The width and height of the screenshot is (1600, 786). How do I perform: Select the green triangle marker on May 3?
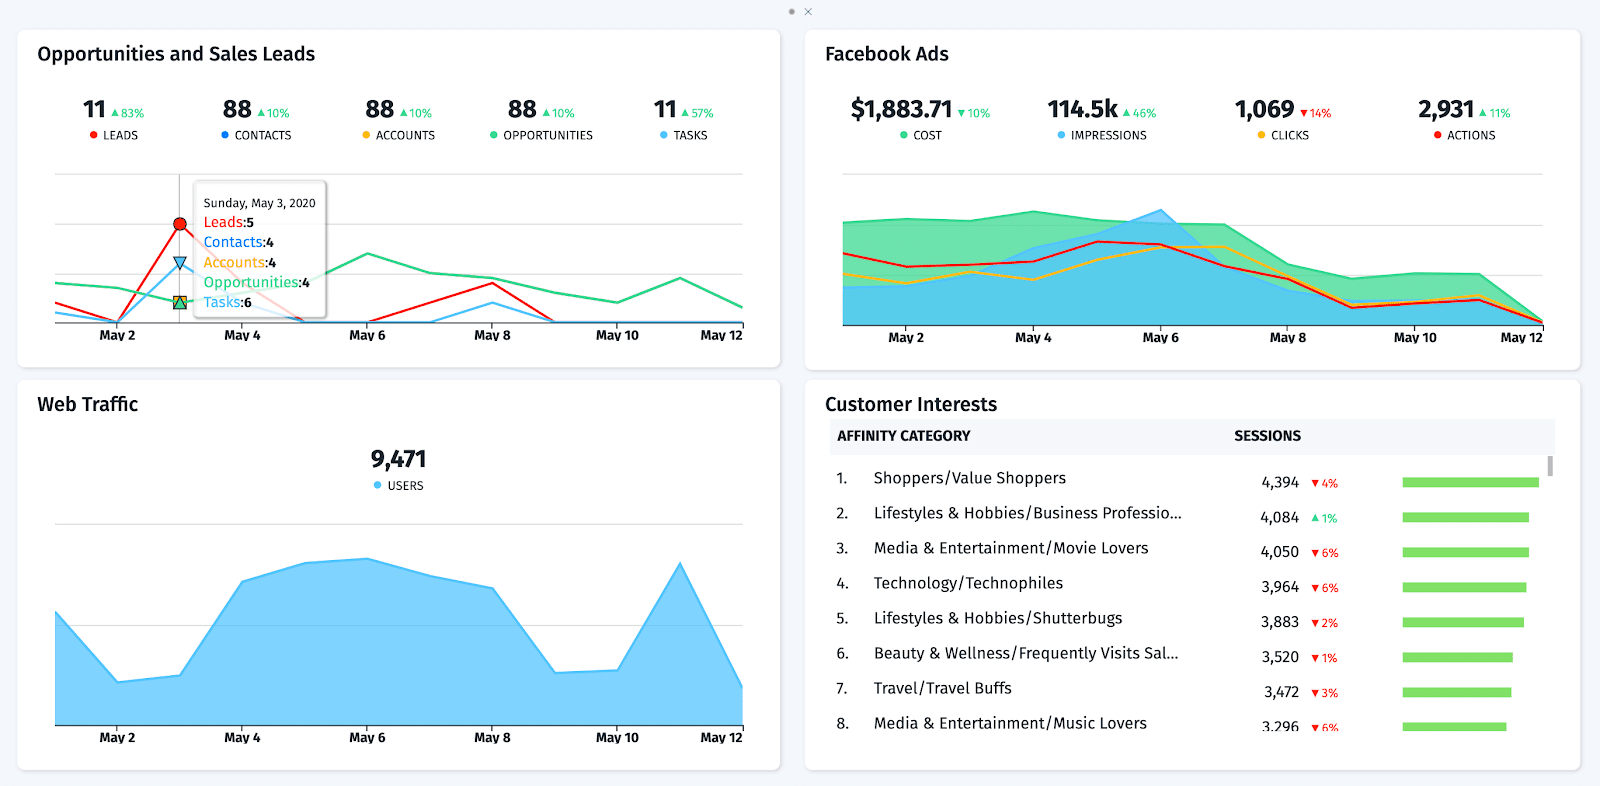click(180, 302)
